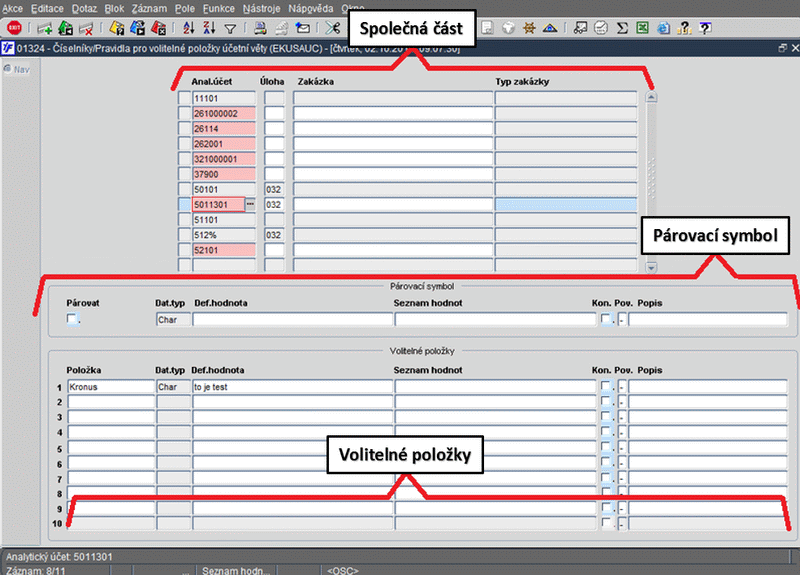
Task: Click the context help window icon
Action: [x=705, y=28]
